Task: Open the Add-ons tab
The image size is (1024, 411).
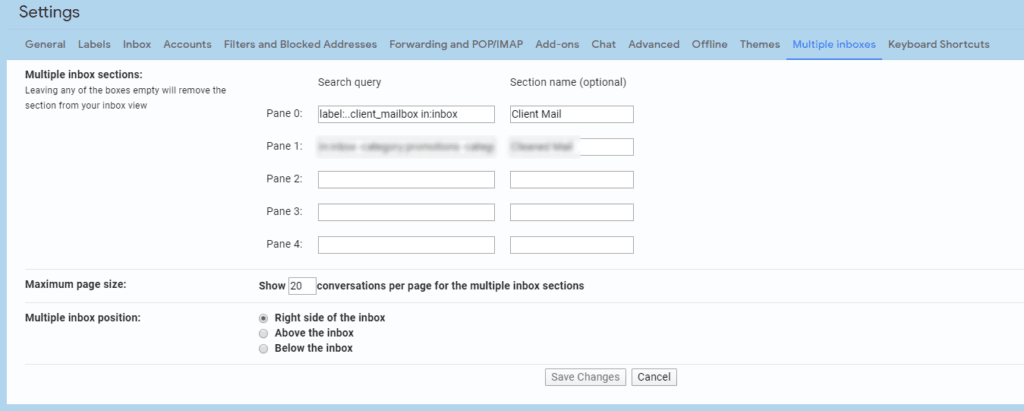Action: [x=558, y=44]
